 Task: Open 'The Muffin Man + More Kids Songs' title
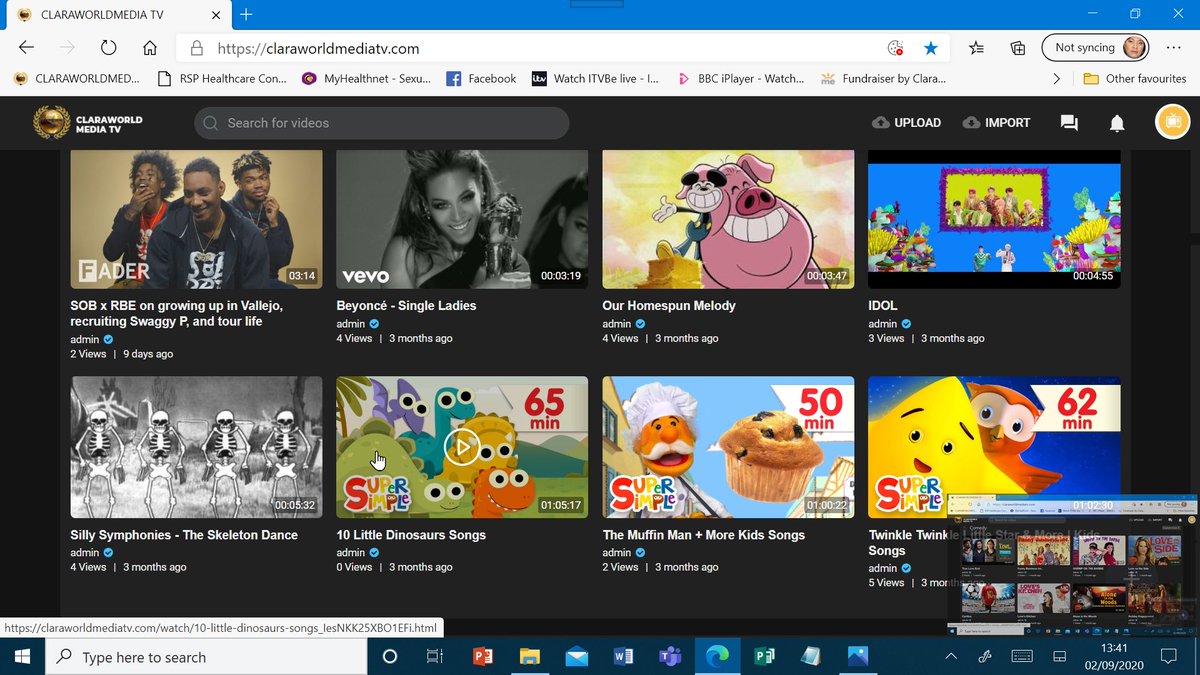pyautogui.click(x=703, y=535)
